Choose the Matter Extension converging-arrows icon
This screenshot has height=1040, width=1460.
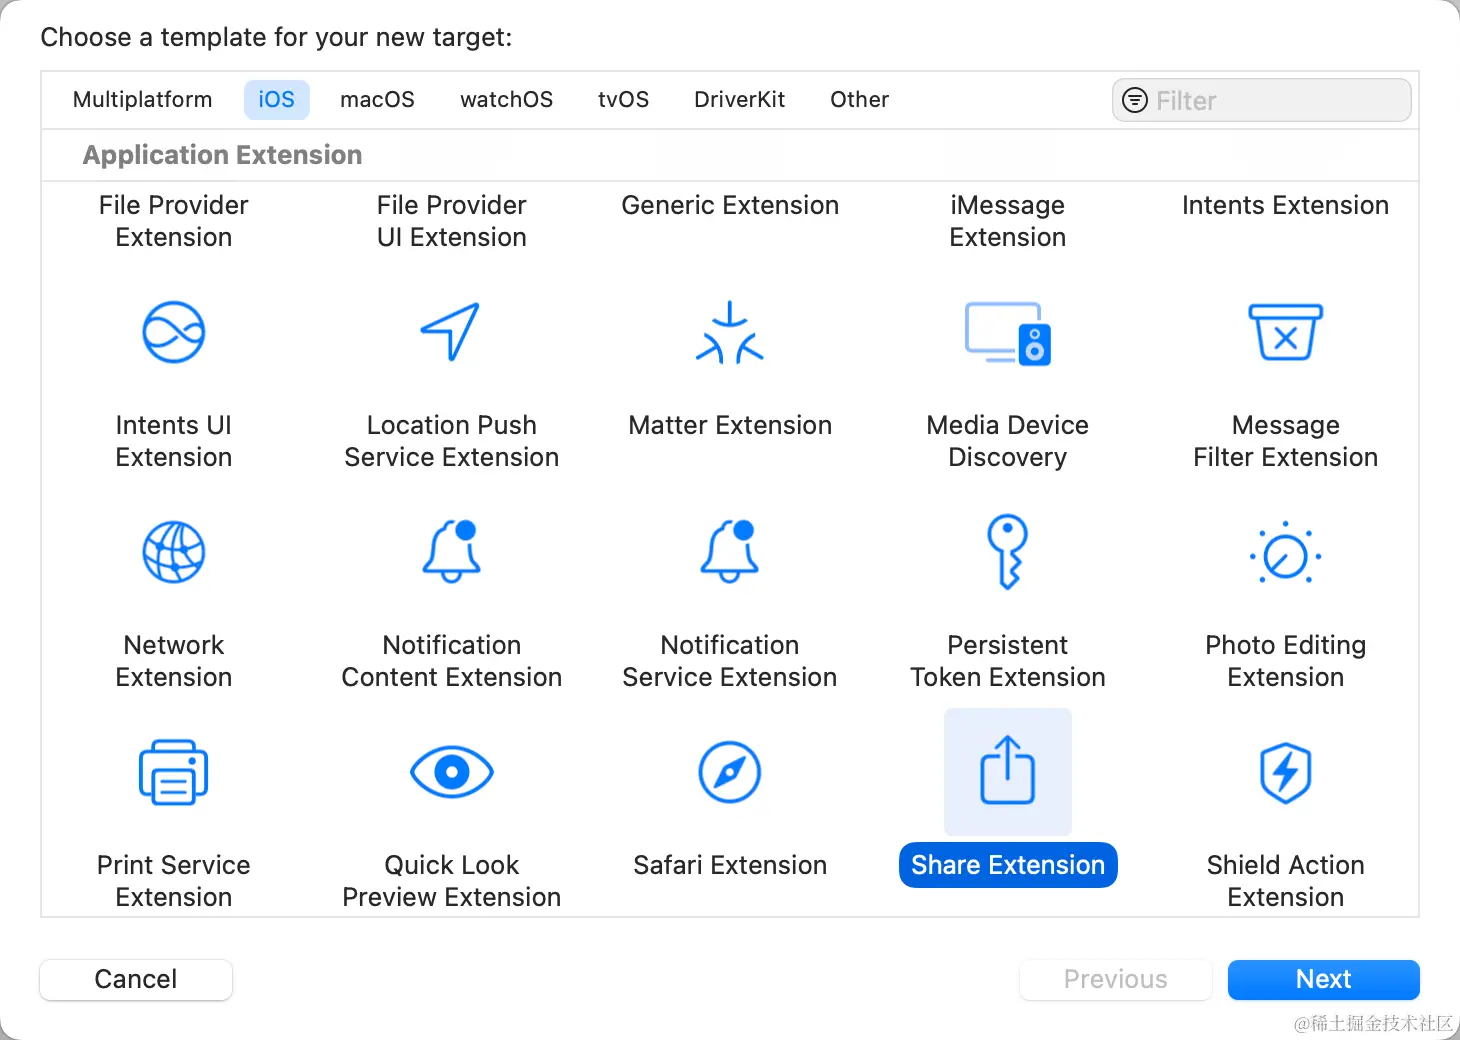click(x=730, y=332)
